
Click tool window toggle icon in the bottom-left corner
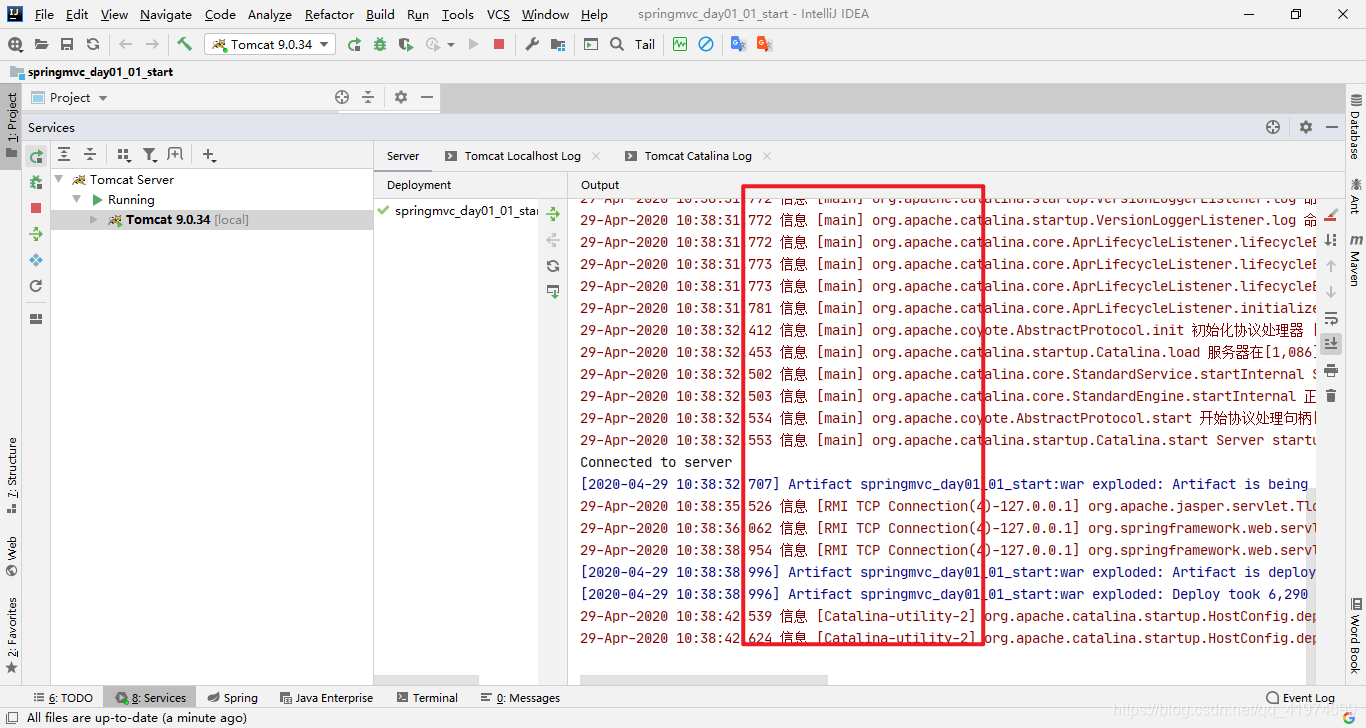click(x=10, y=717)
